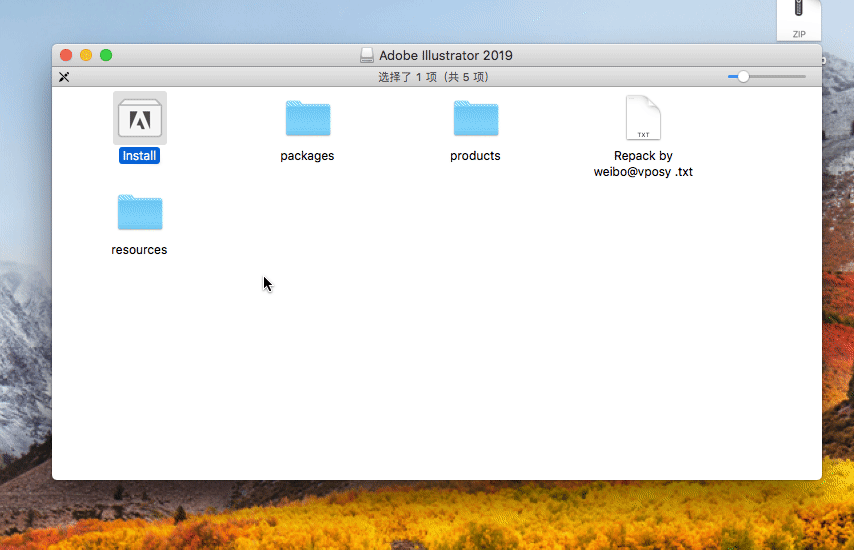The width and height of the screenshot is (854, 550).
Task: Click the 'Adobe Illustrator 2019' window title
Action: (x=446, y=56)
